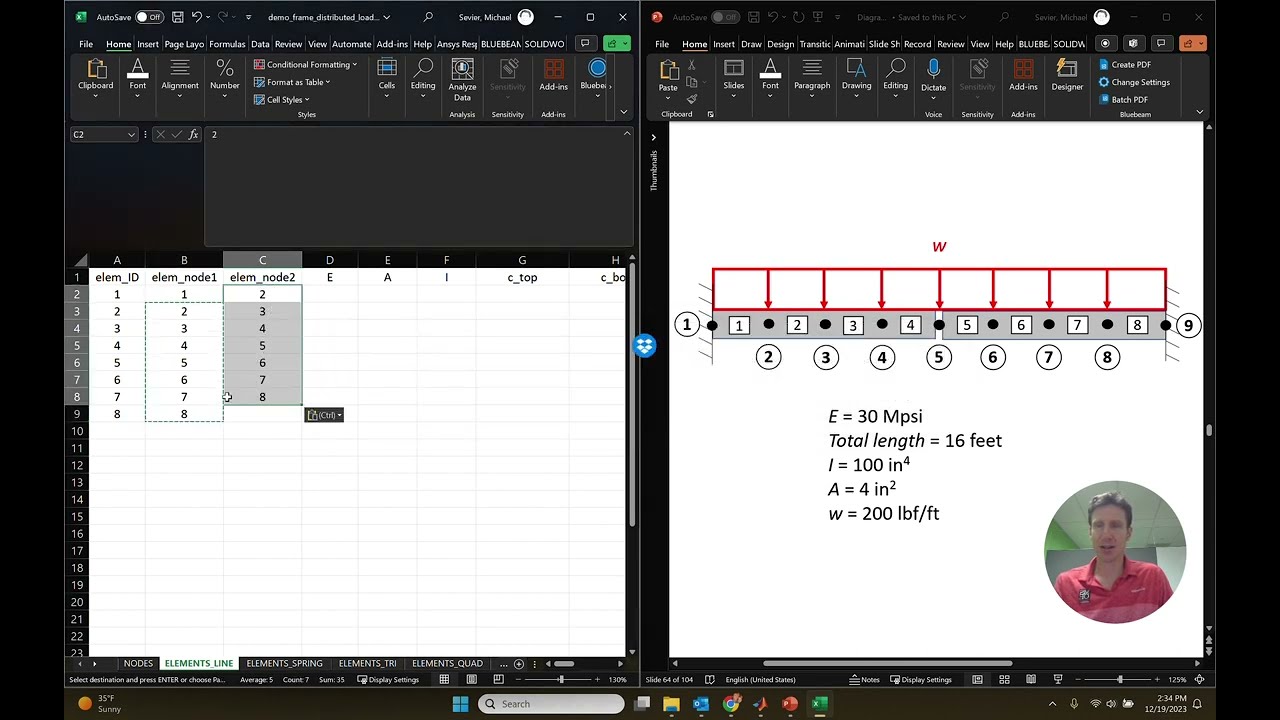Open the NODES worksheet tab

click(138, 663)
